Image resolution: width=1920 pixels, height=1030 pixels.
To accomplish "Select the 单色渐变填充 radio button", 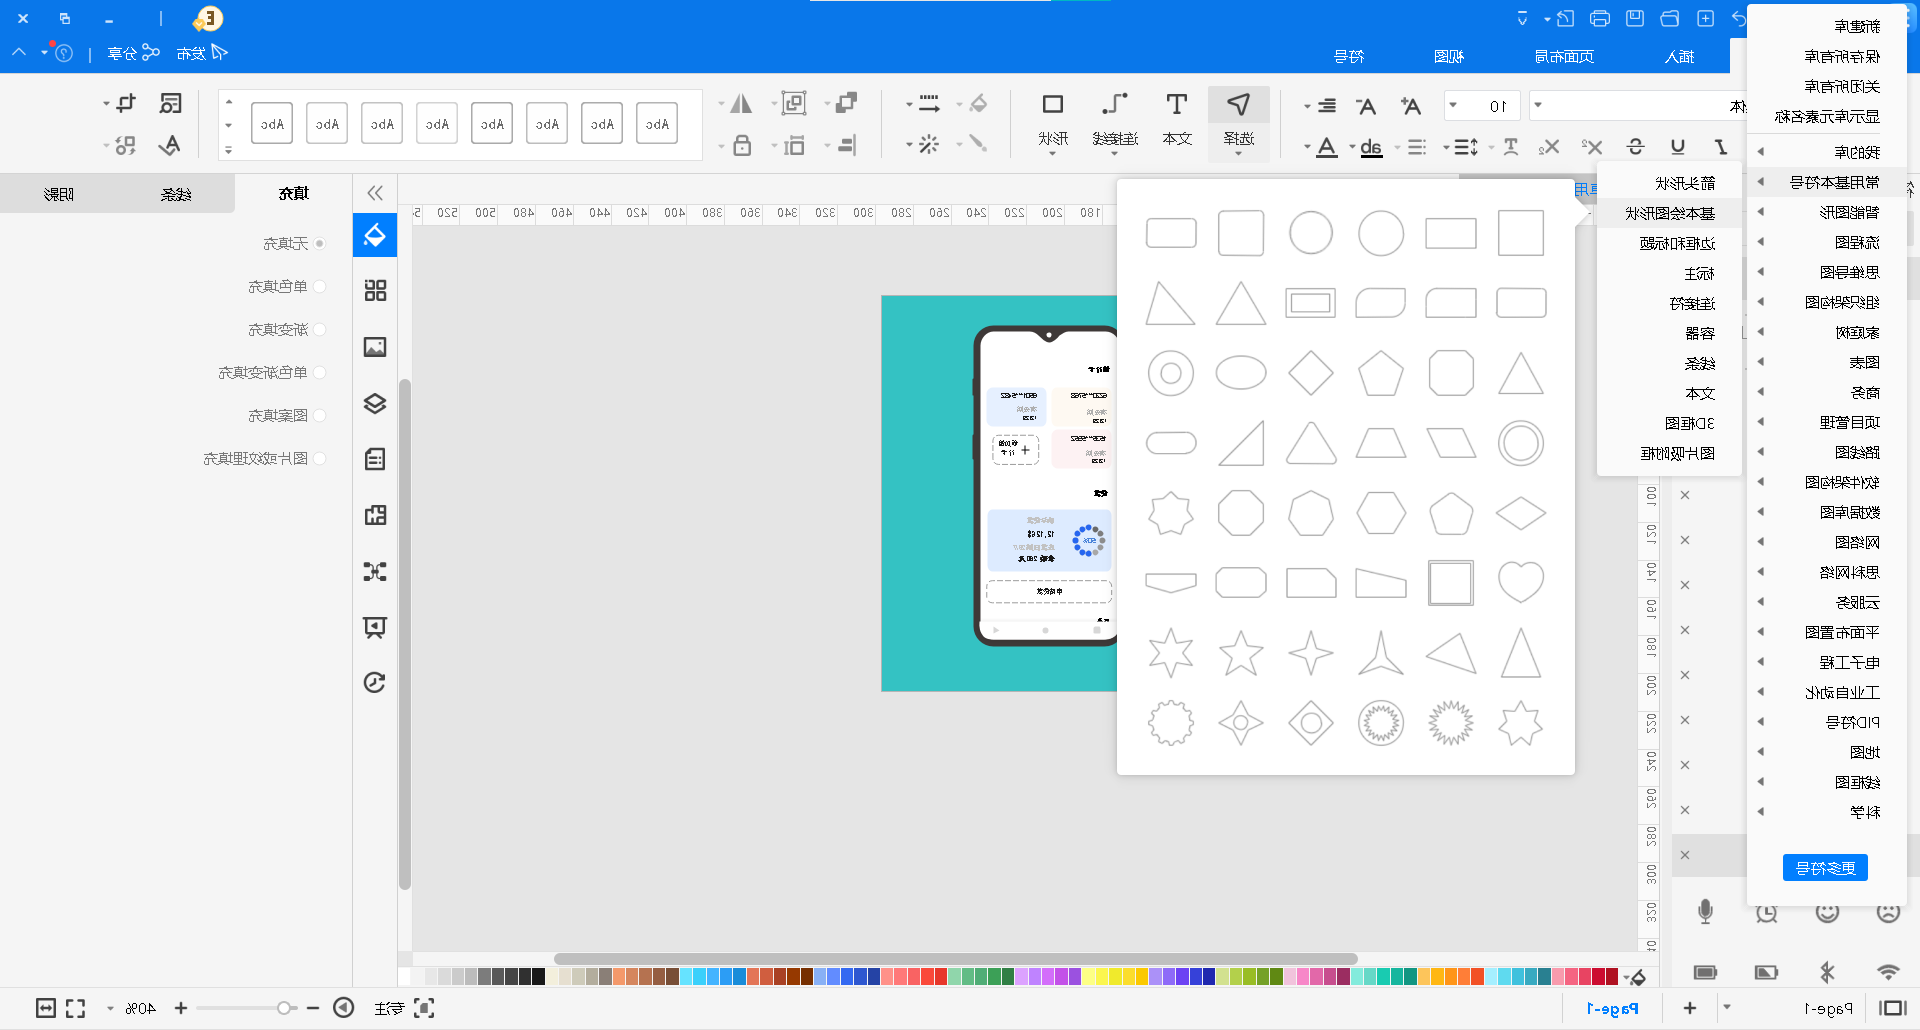I will click(x=320, y=372).
